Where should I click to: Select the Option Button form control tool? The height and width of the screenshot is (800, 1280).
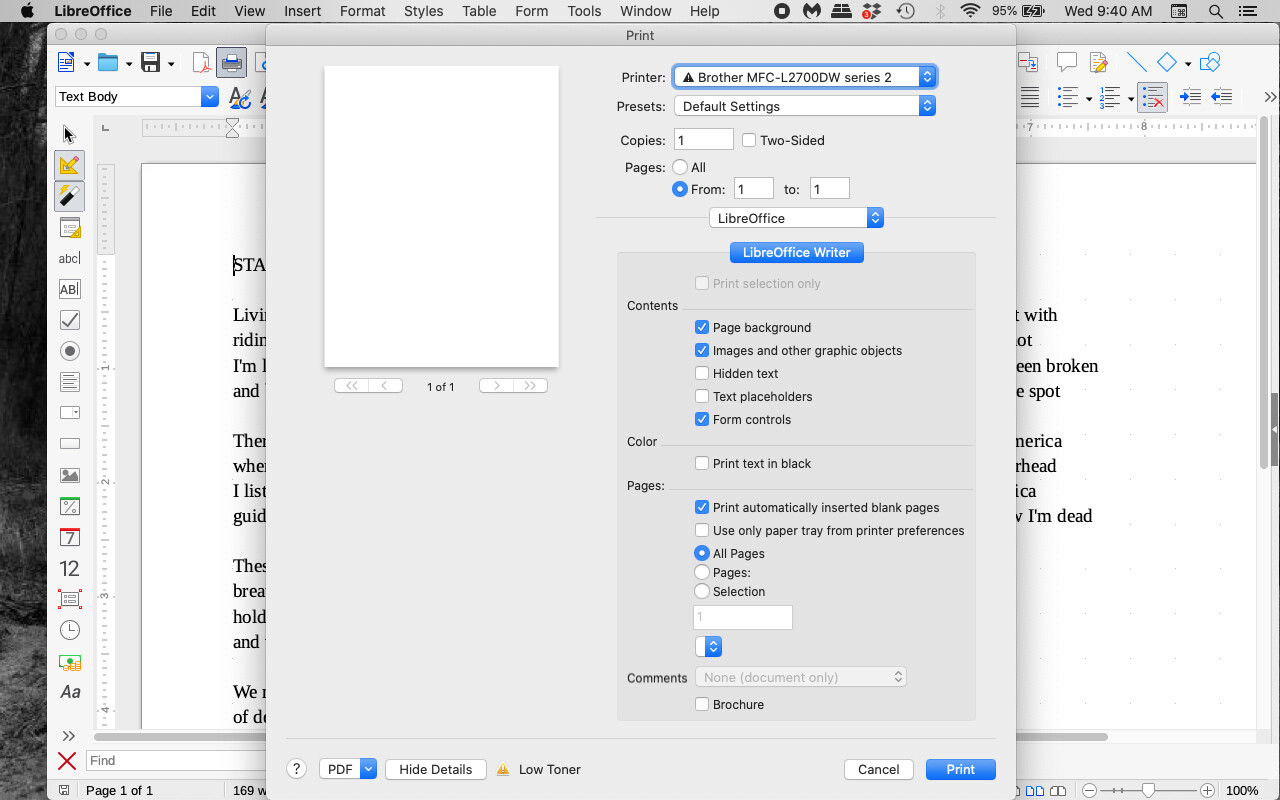tap(69, 351)
